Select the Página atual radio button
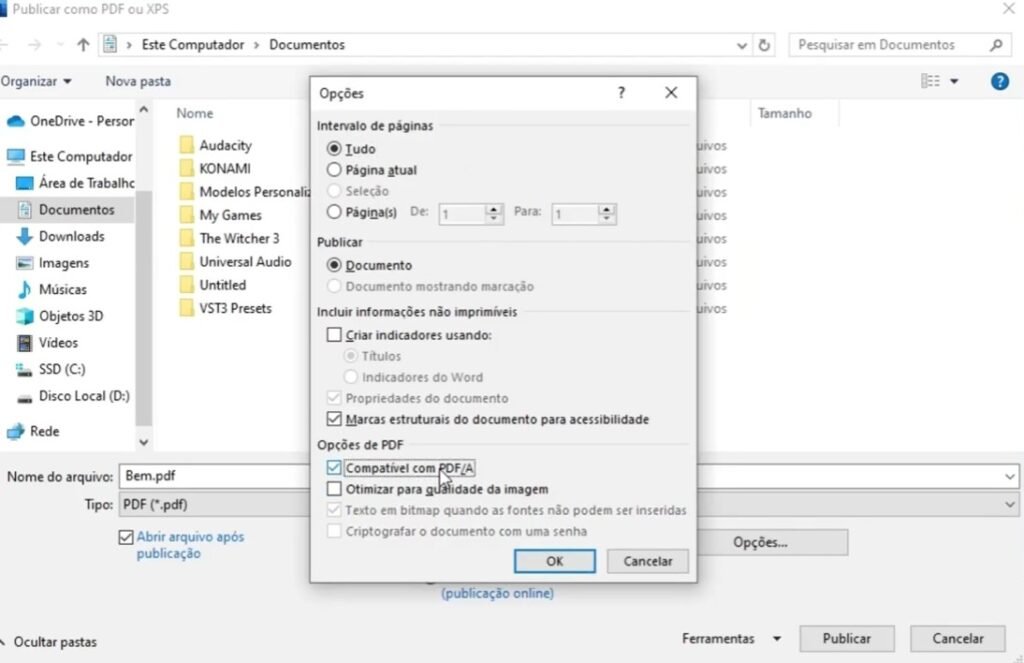This screenshot has height=663, width=1024. [334, 170]
